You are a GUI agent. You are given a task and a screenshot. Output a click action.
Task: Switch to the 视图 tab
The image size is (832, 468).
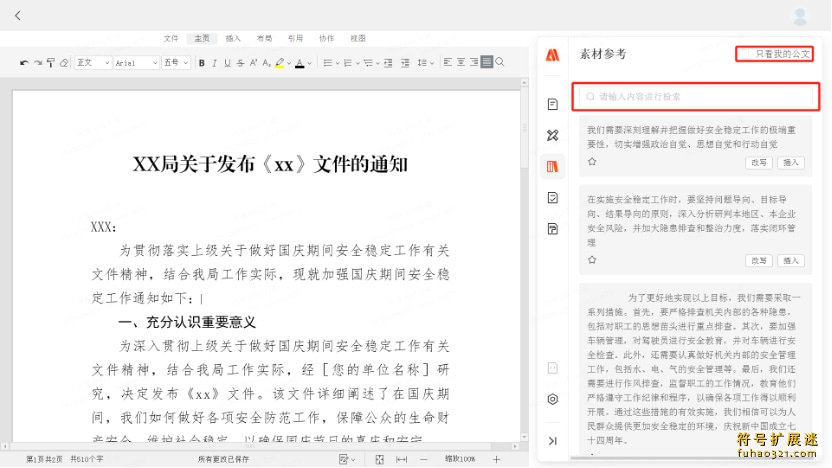point(358,38)
